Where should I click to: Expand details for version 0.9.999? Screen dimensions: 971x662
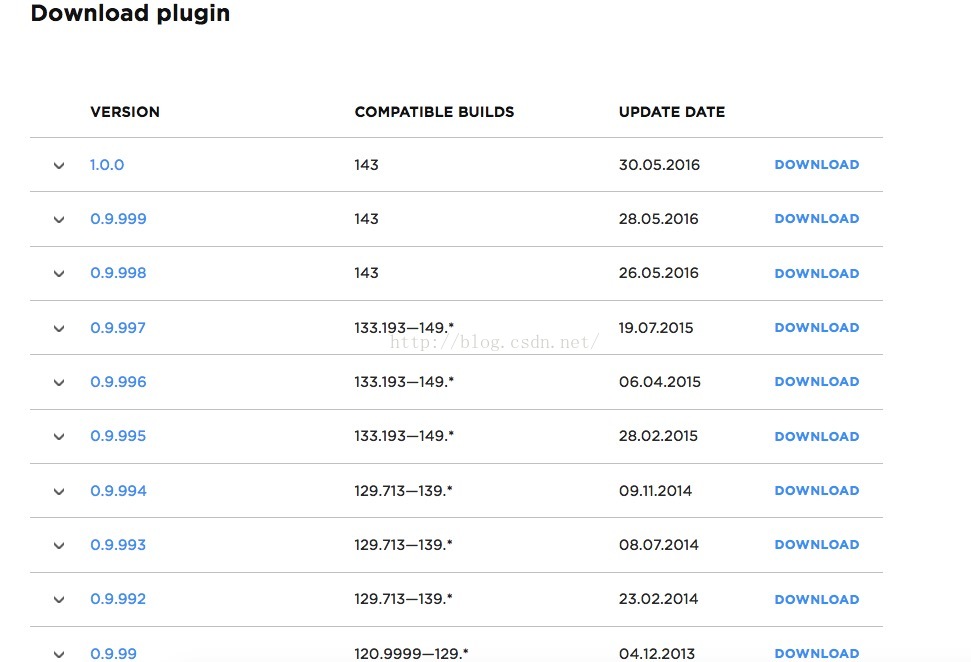pos(59,219)
